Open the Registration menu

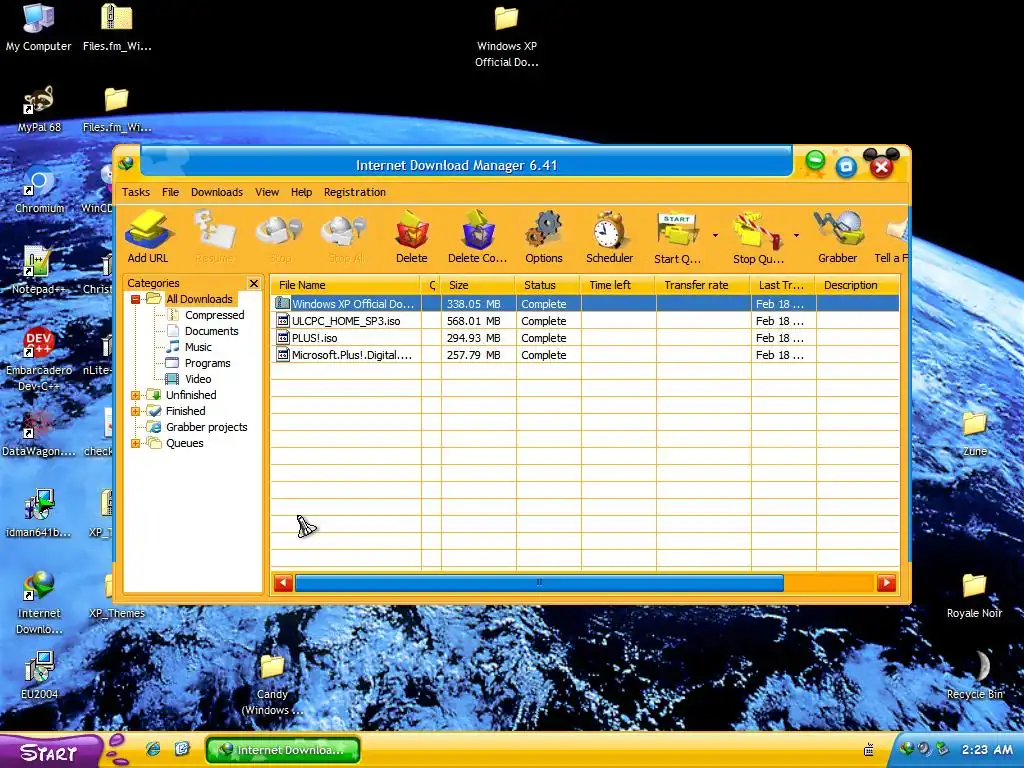355,192
